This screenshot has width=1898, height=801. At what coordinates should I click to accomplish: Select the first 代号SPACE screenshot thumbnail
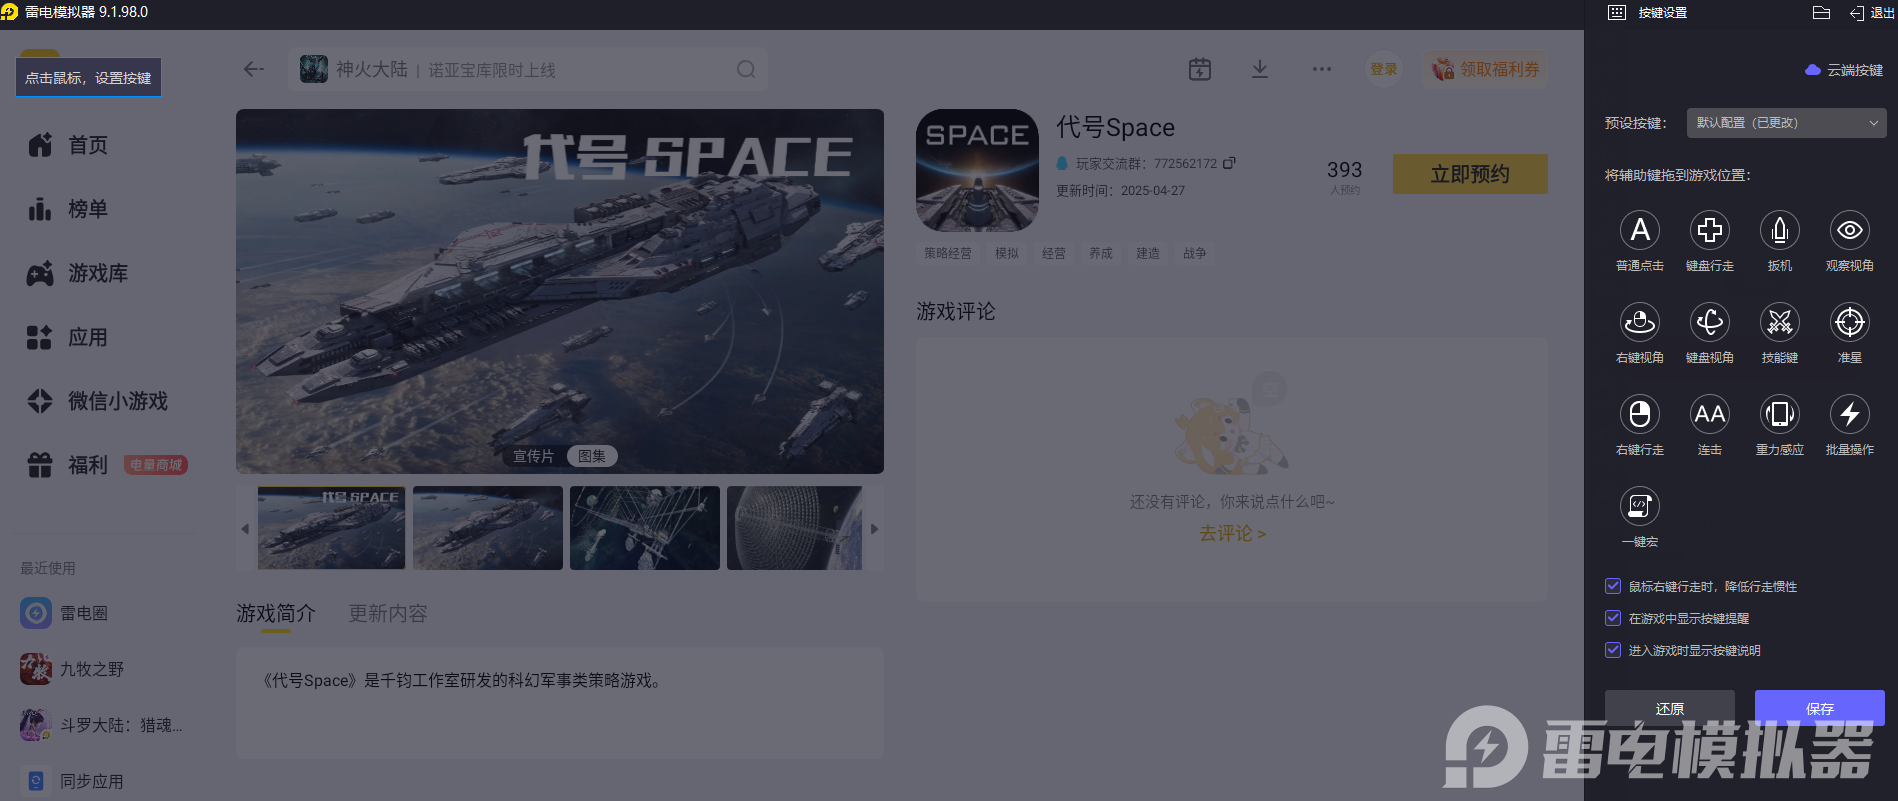coord(332,528)
